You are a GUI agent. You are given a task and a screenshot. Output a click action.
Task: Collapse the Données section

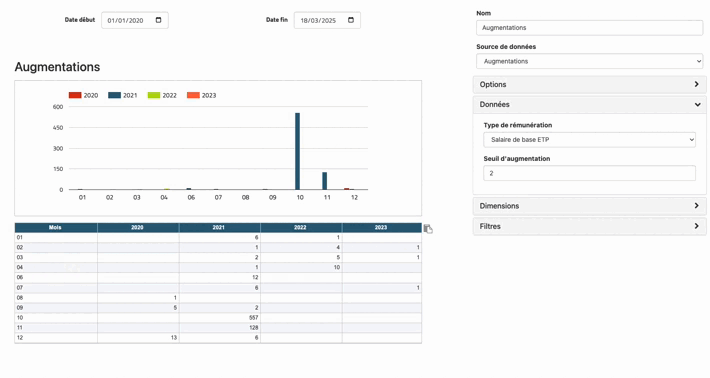pos(589,104)
